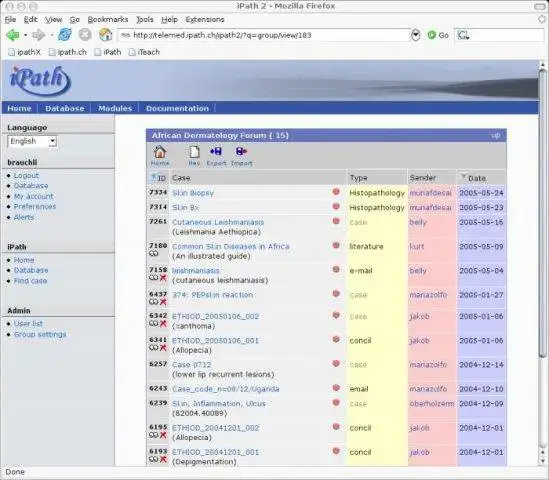
Task: Go to Database tab in blue navbar
Action: (x=65, y=109)
